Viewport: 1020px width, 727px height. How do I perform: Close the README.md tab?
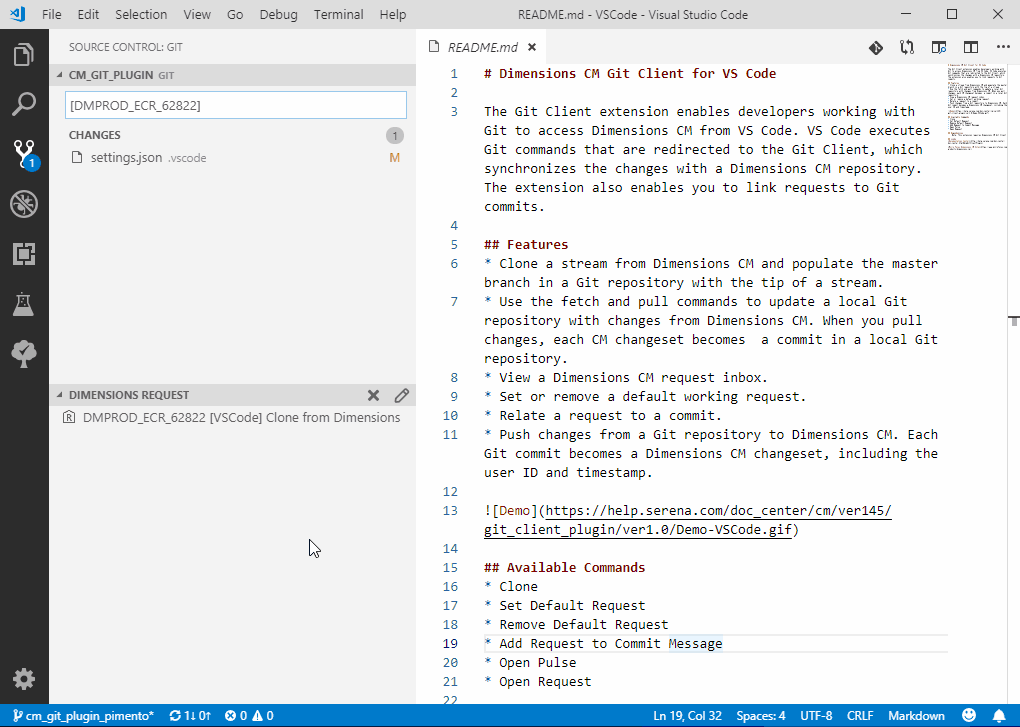(x=532, y=47)
